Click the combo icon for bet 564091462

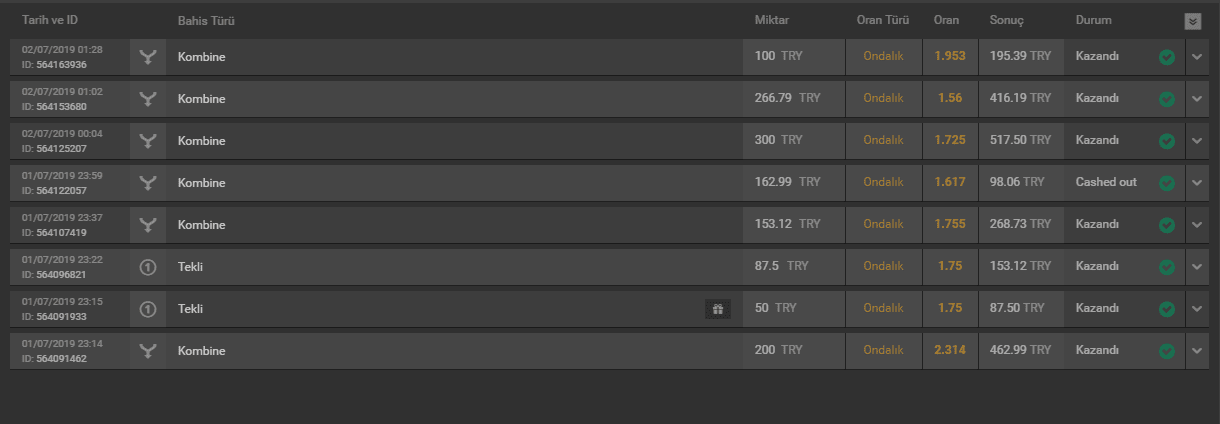point(148,351)
